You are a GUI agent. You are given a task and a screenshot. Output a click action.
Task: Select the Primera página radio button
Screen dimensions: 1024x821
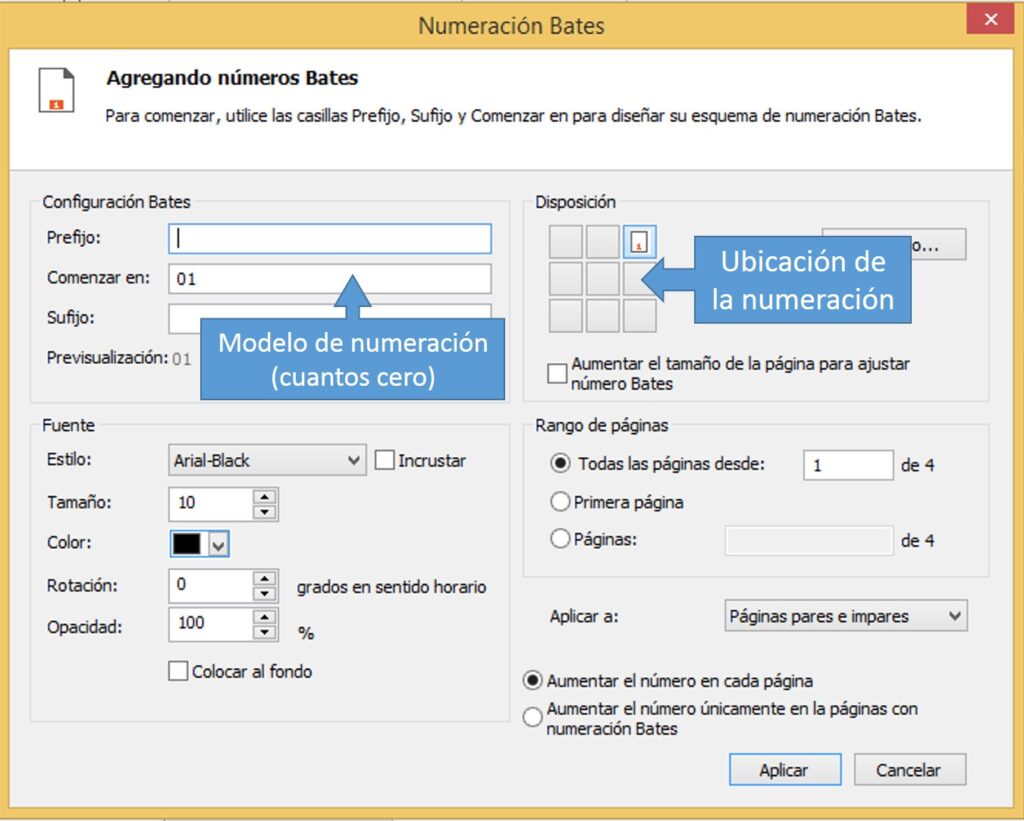[560, 501]
